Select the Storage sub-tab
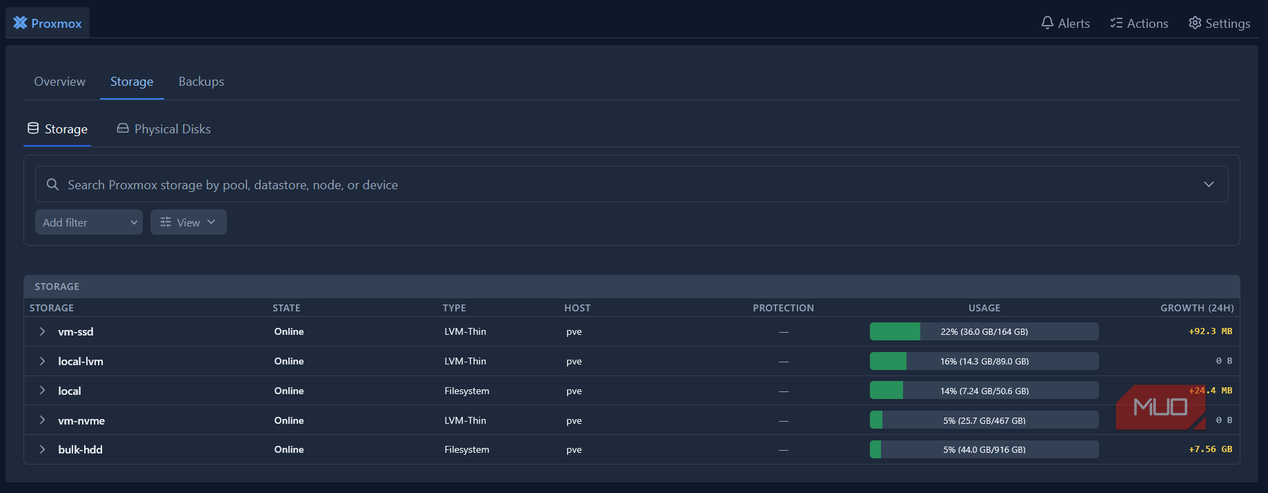 click(57, 129)
